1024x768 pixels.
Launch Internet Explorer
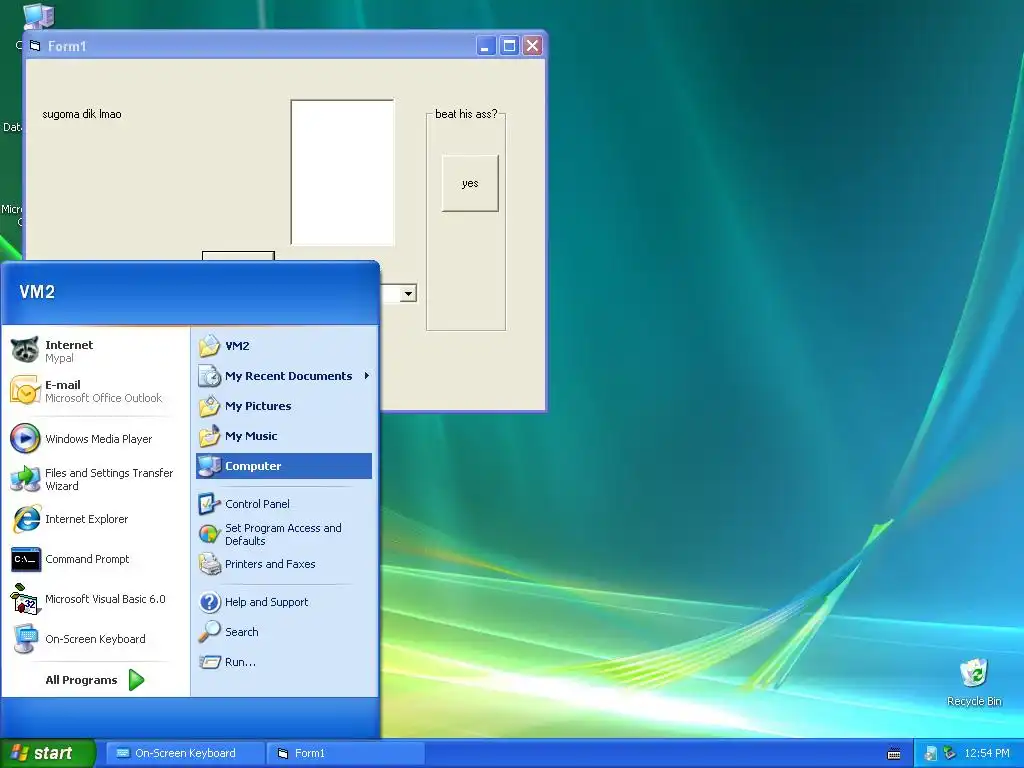pyautogui.click(x=93, y=519)
